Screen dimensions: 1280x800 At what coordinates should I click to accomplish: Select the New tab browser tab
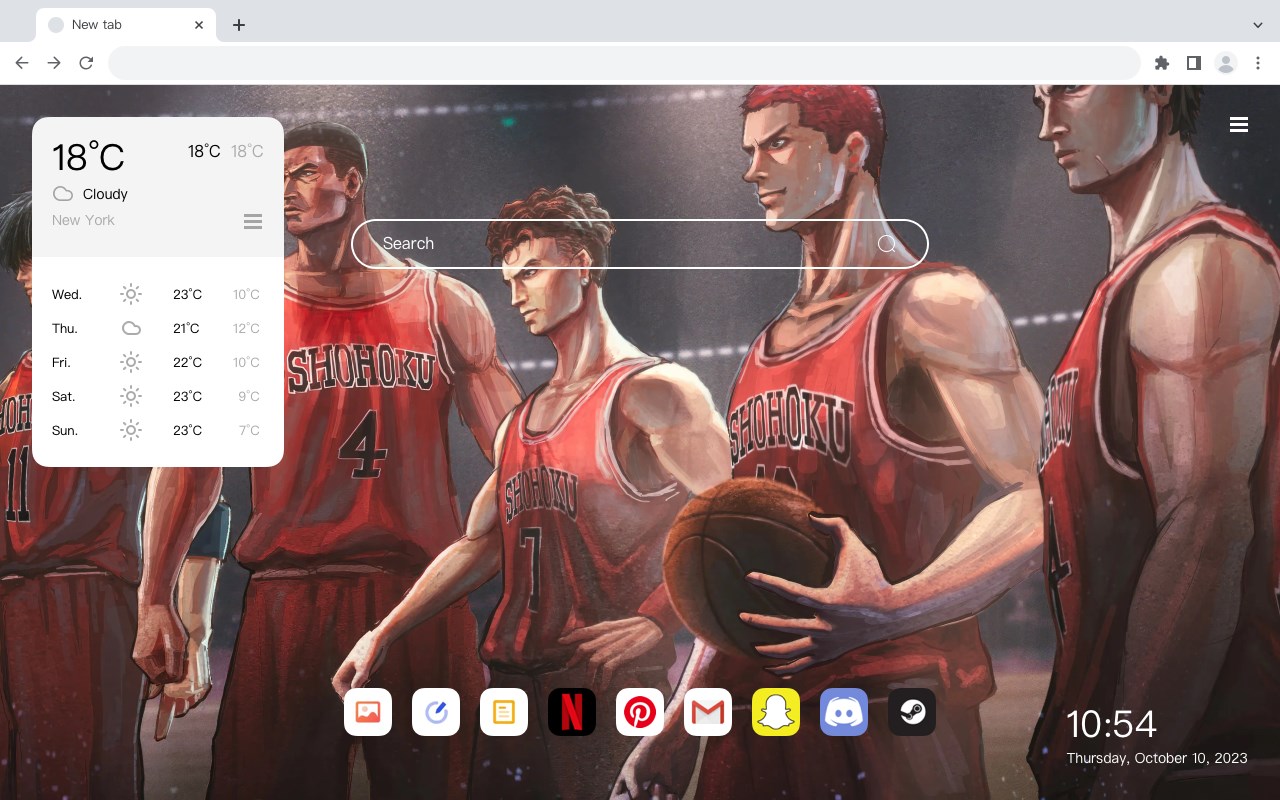pos(126,25)
